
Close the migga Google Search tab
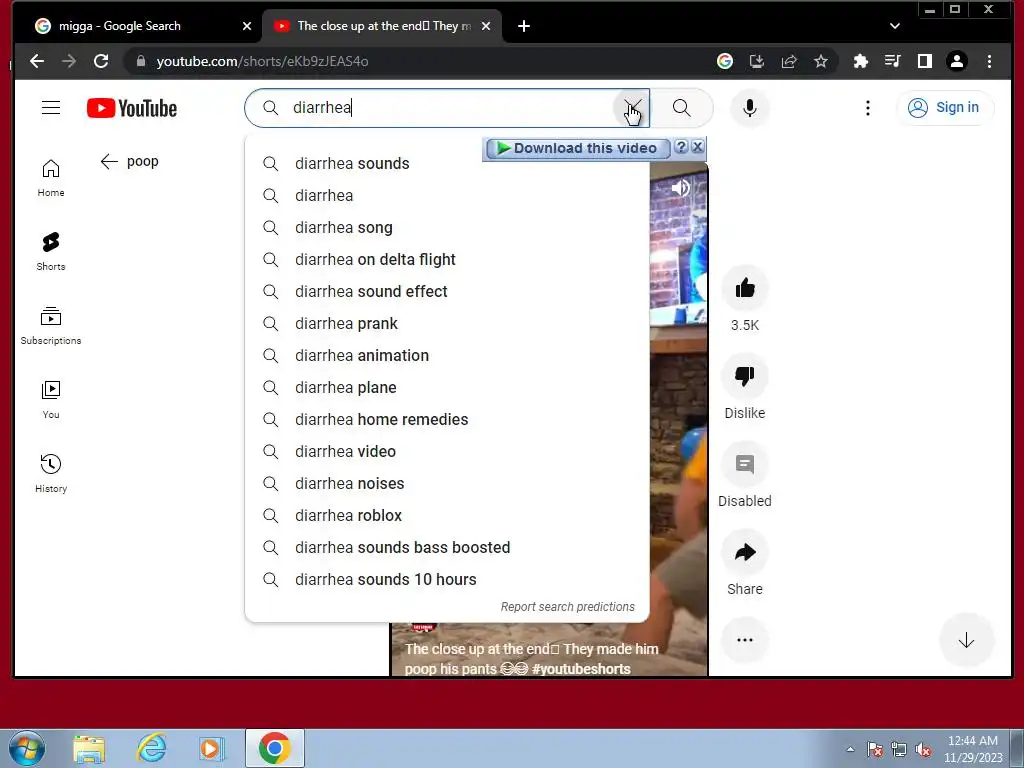[x=247, y=26]
